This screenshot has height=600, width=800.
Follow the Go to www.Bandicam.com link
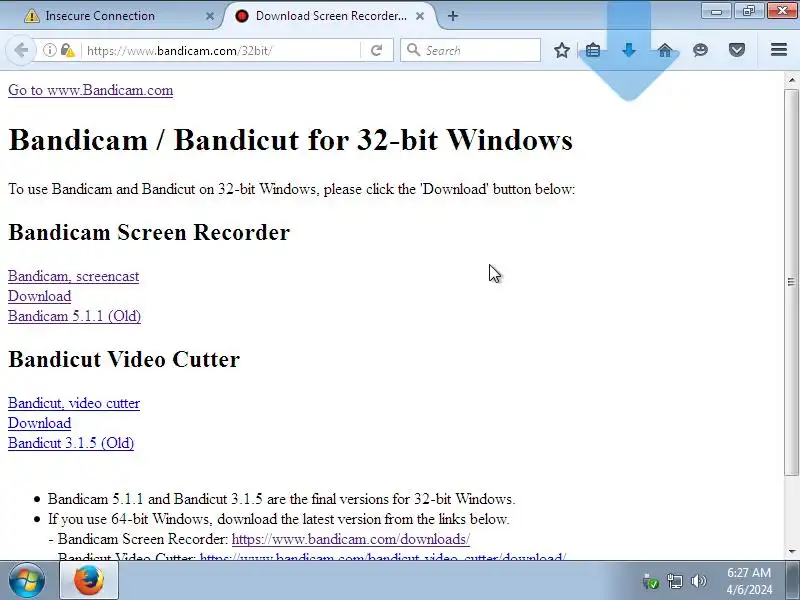pyautogui.click(x=90, y=90)
